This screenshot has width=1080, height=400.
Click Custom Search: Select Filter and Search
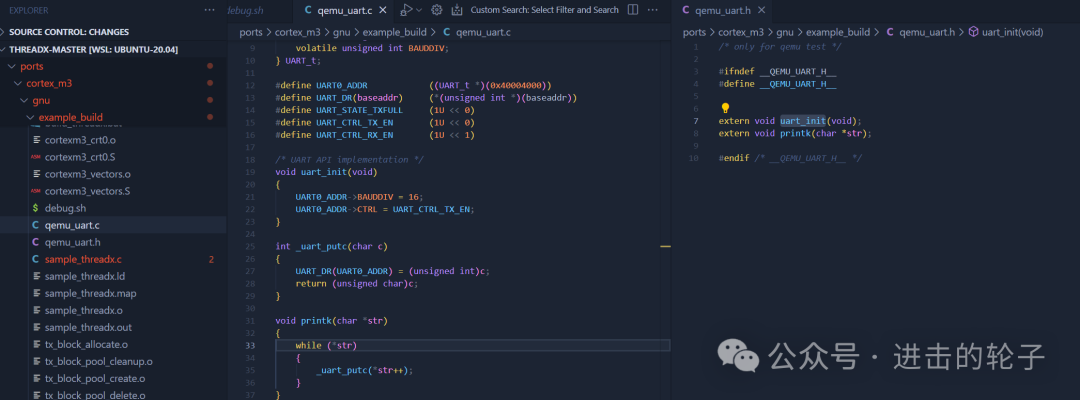544,10
